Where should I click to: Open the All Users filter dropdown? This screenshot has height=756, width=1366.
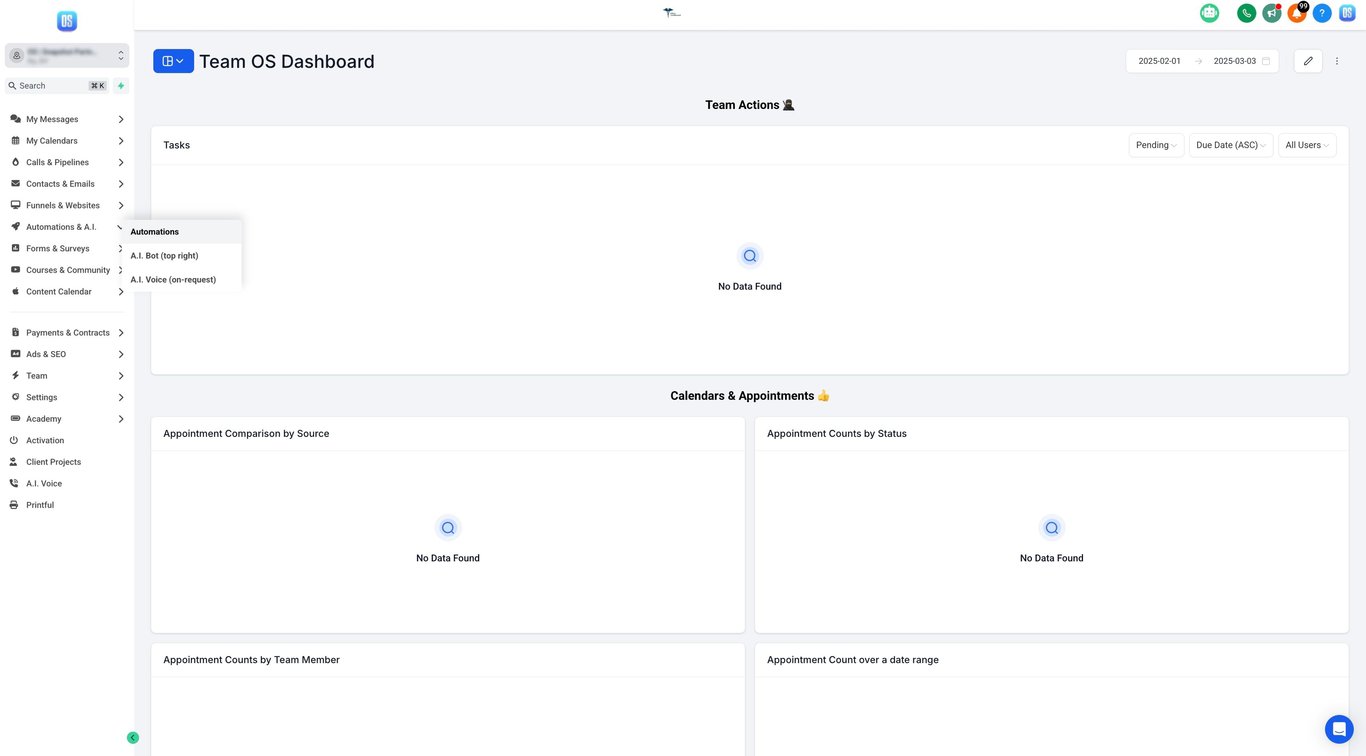click(1307, 145)
